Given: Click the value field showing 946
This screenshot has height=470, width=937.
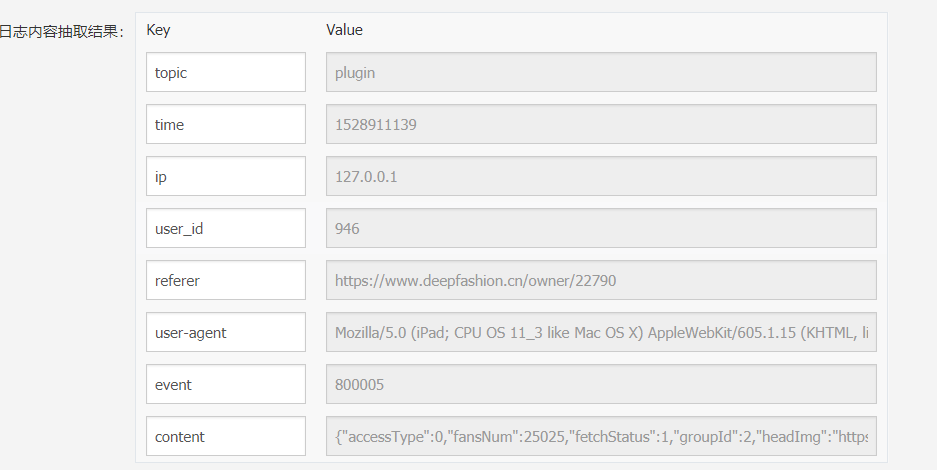Looking at the screenshot, I should click(600, 228).
